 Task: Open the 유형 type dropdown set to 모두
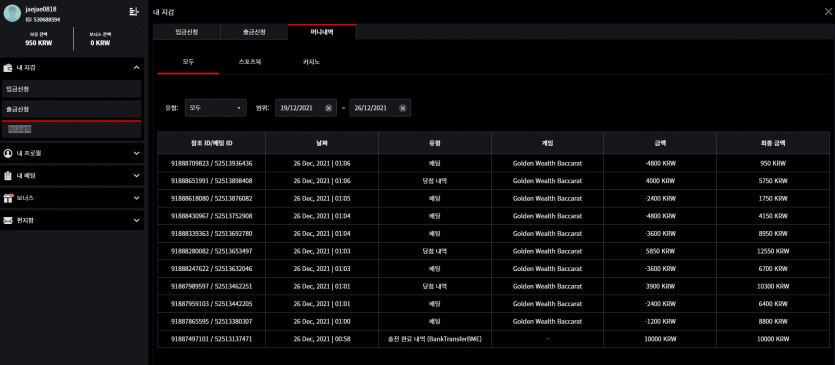[216, 108]
